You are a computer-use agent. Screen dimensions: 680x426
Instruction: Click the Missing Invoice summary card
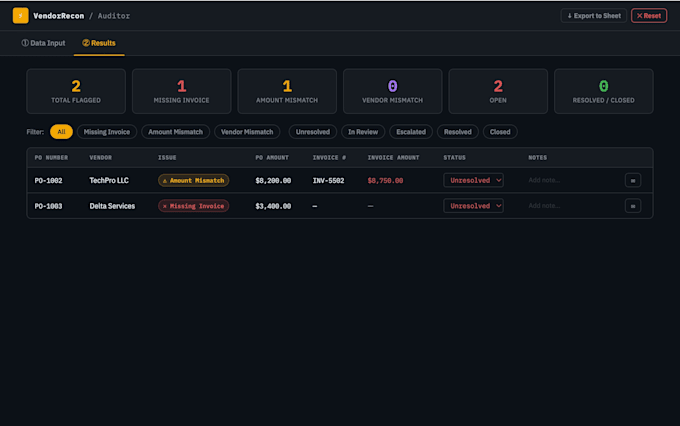[181, 91]
